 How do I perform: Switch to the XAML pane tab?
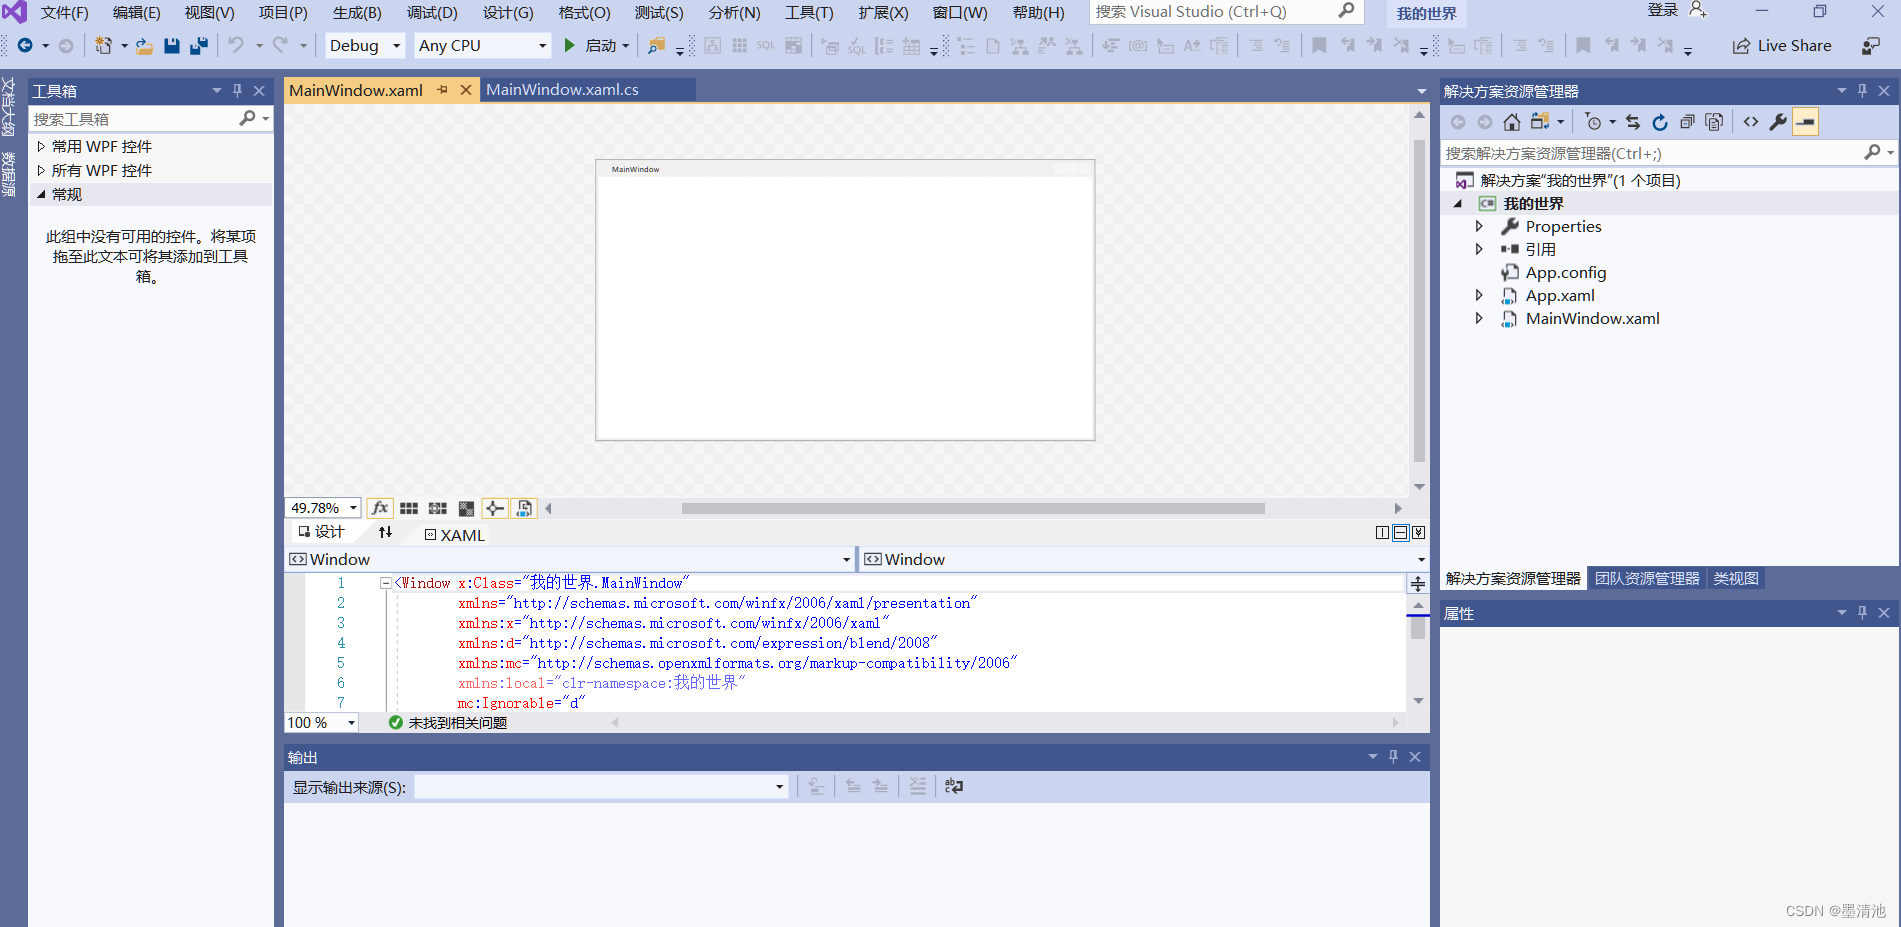455,535
